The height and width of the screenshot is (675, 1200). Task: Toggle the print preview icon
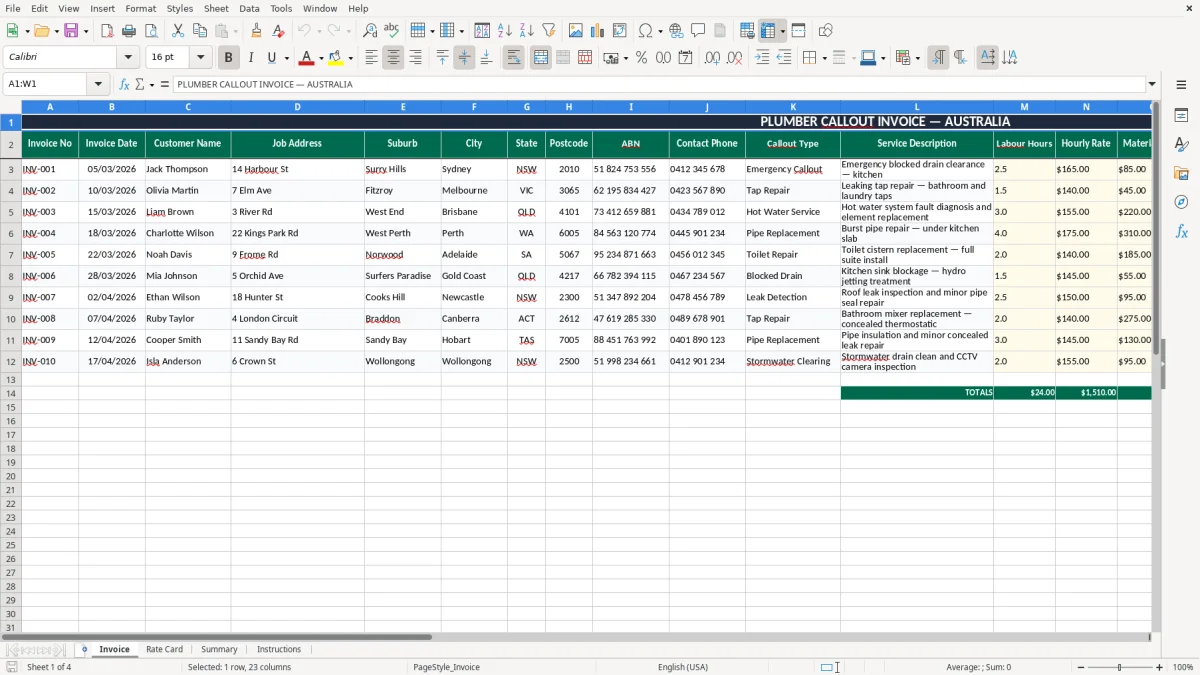tap(151, 31)
